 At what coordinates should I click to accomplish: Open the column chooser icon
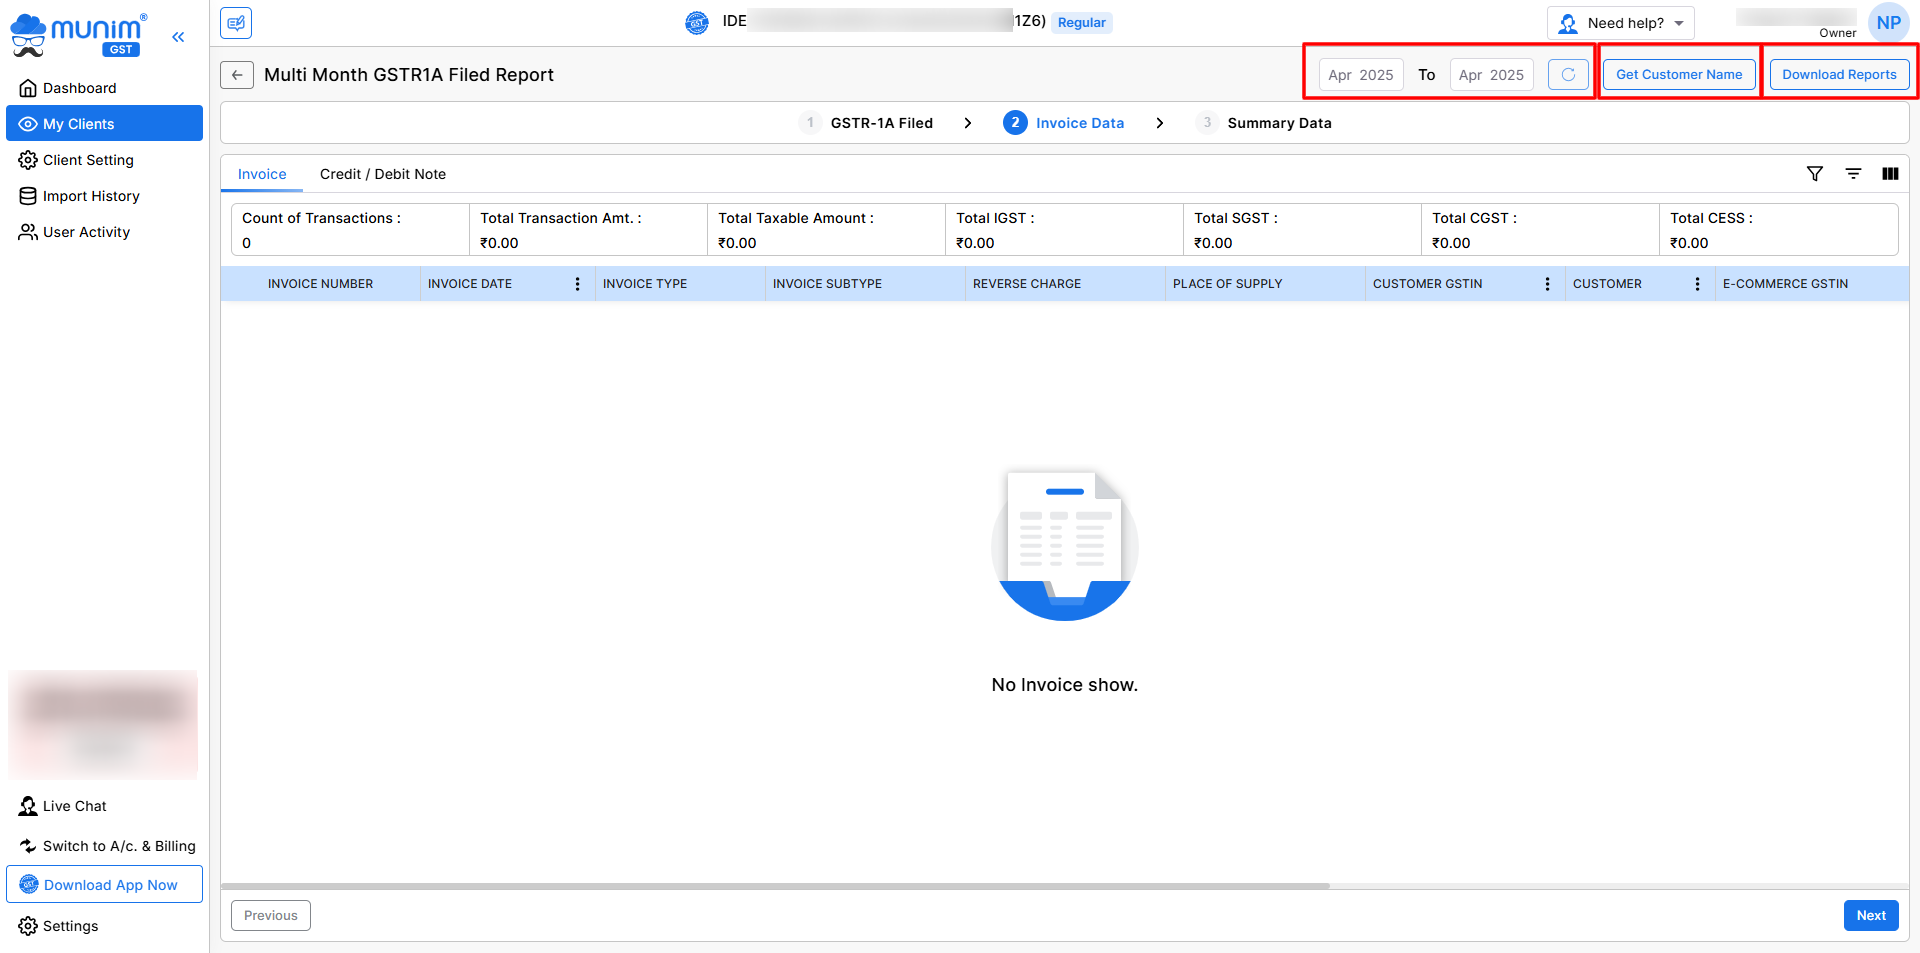1890,174
